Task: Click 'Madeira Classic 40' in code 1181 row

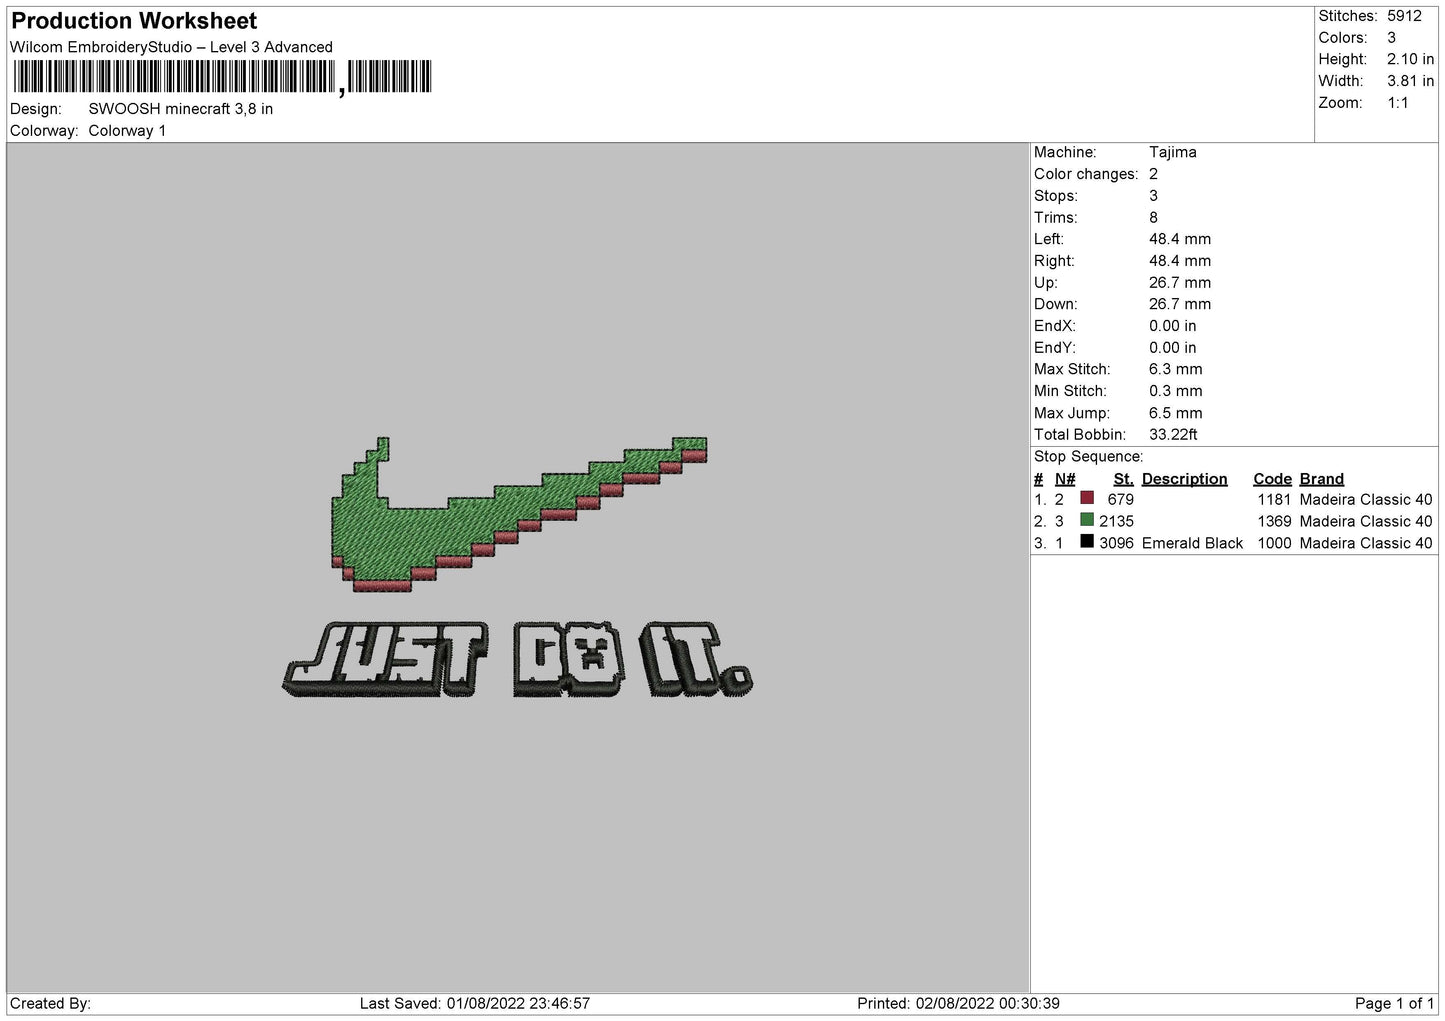Action: (x=1366, y=500)
